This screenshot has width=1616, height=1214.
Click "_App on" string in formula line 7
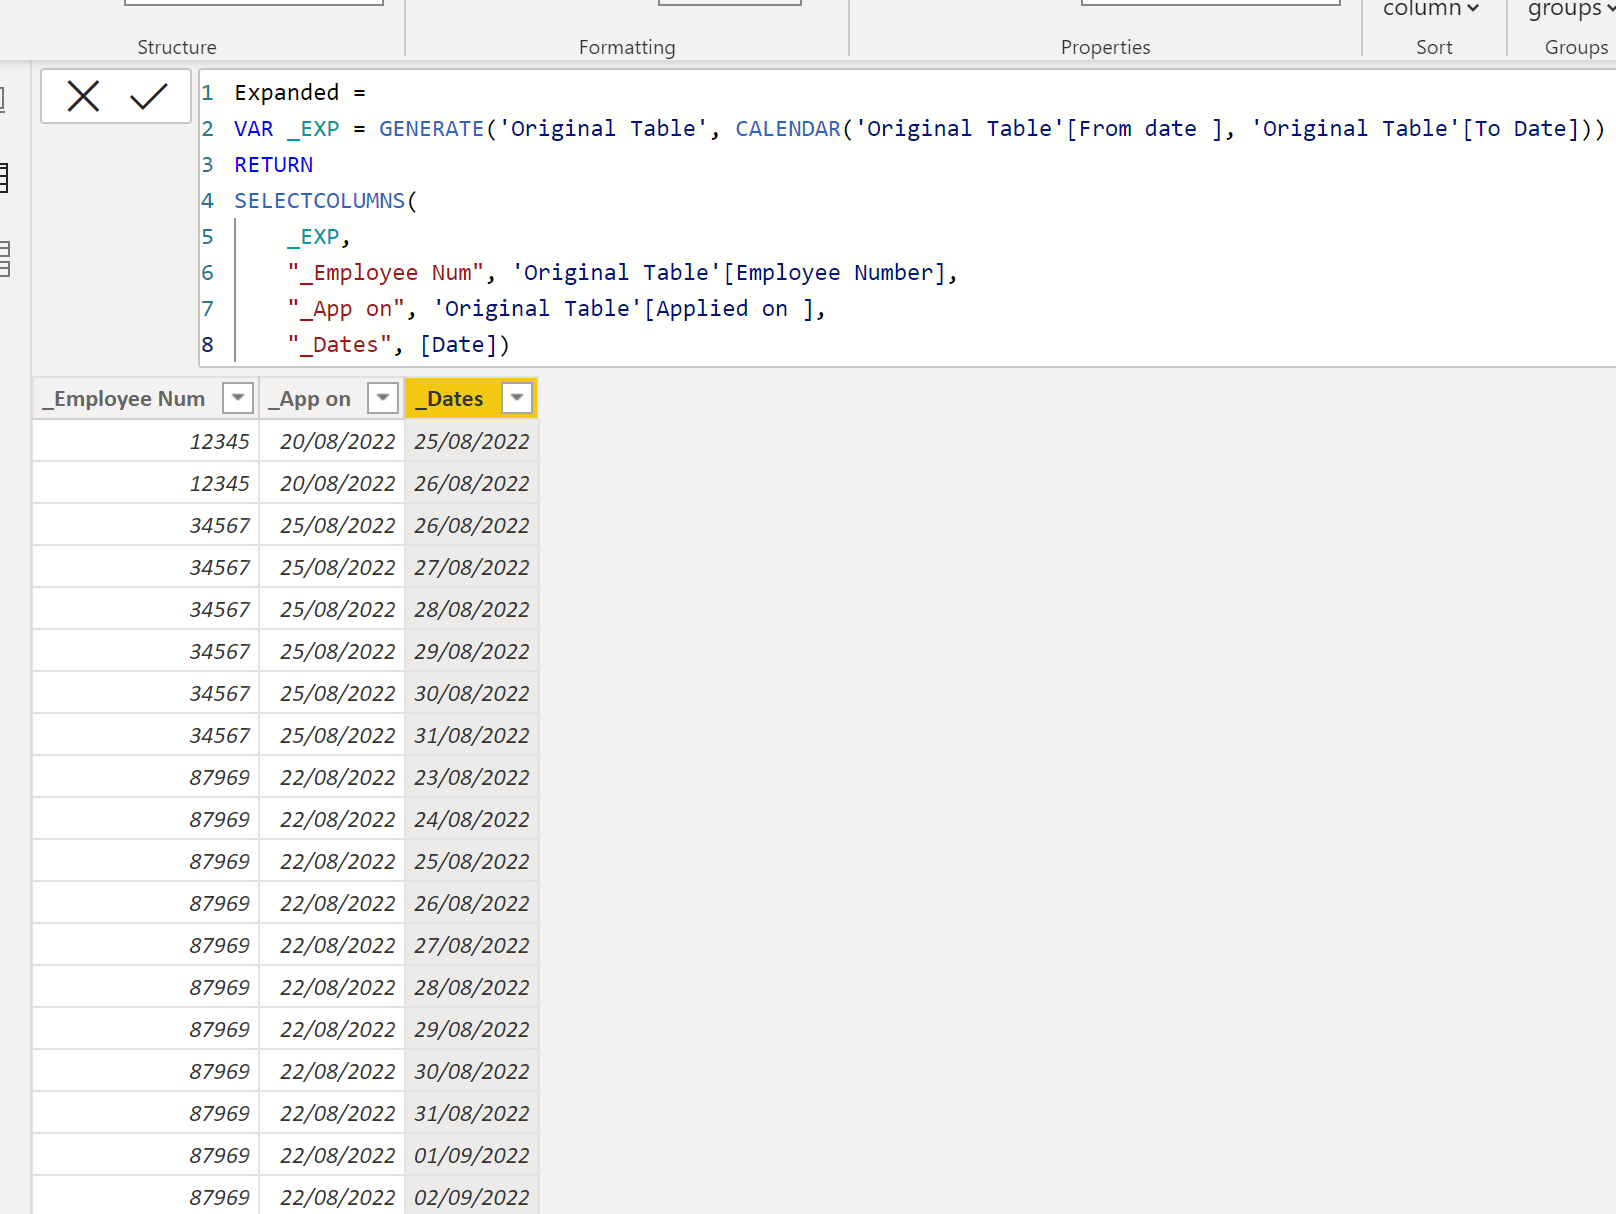(x=346, y=309)
